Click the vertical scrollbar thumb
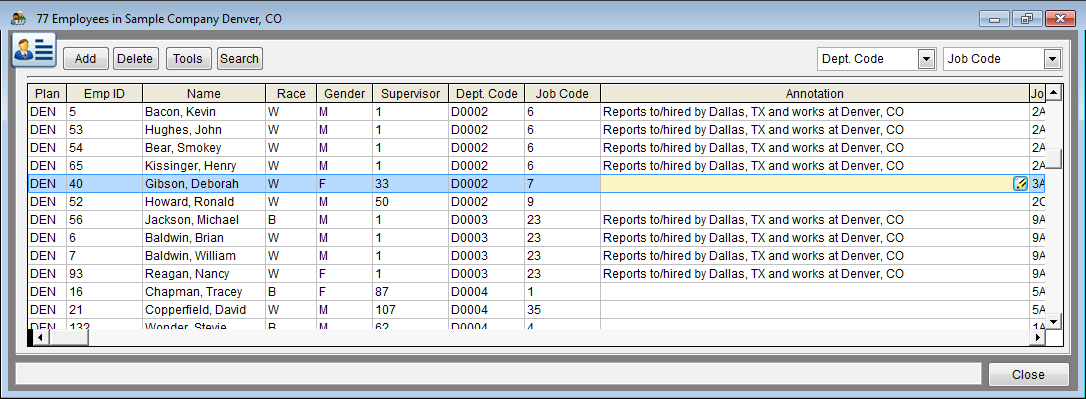Viewport: 1086px width, 399px height. click(1053, 158)
